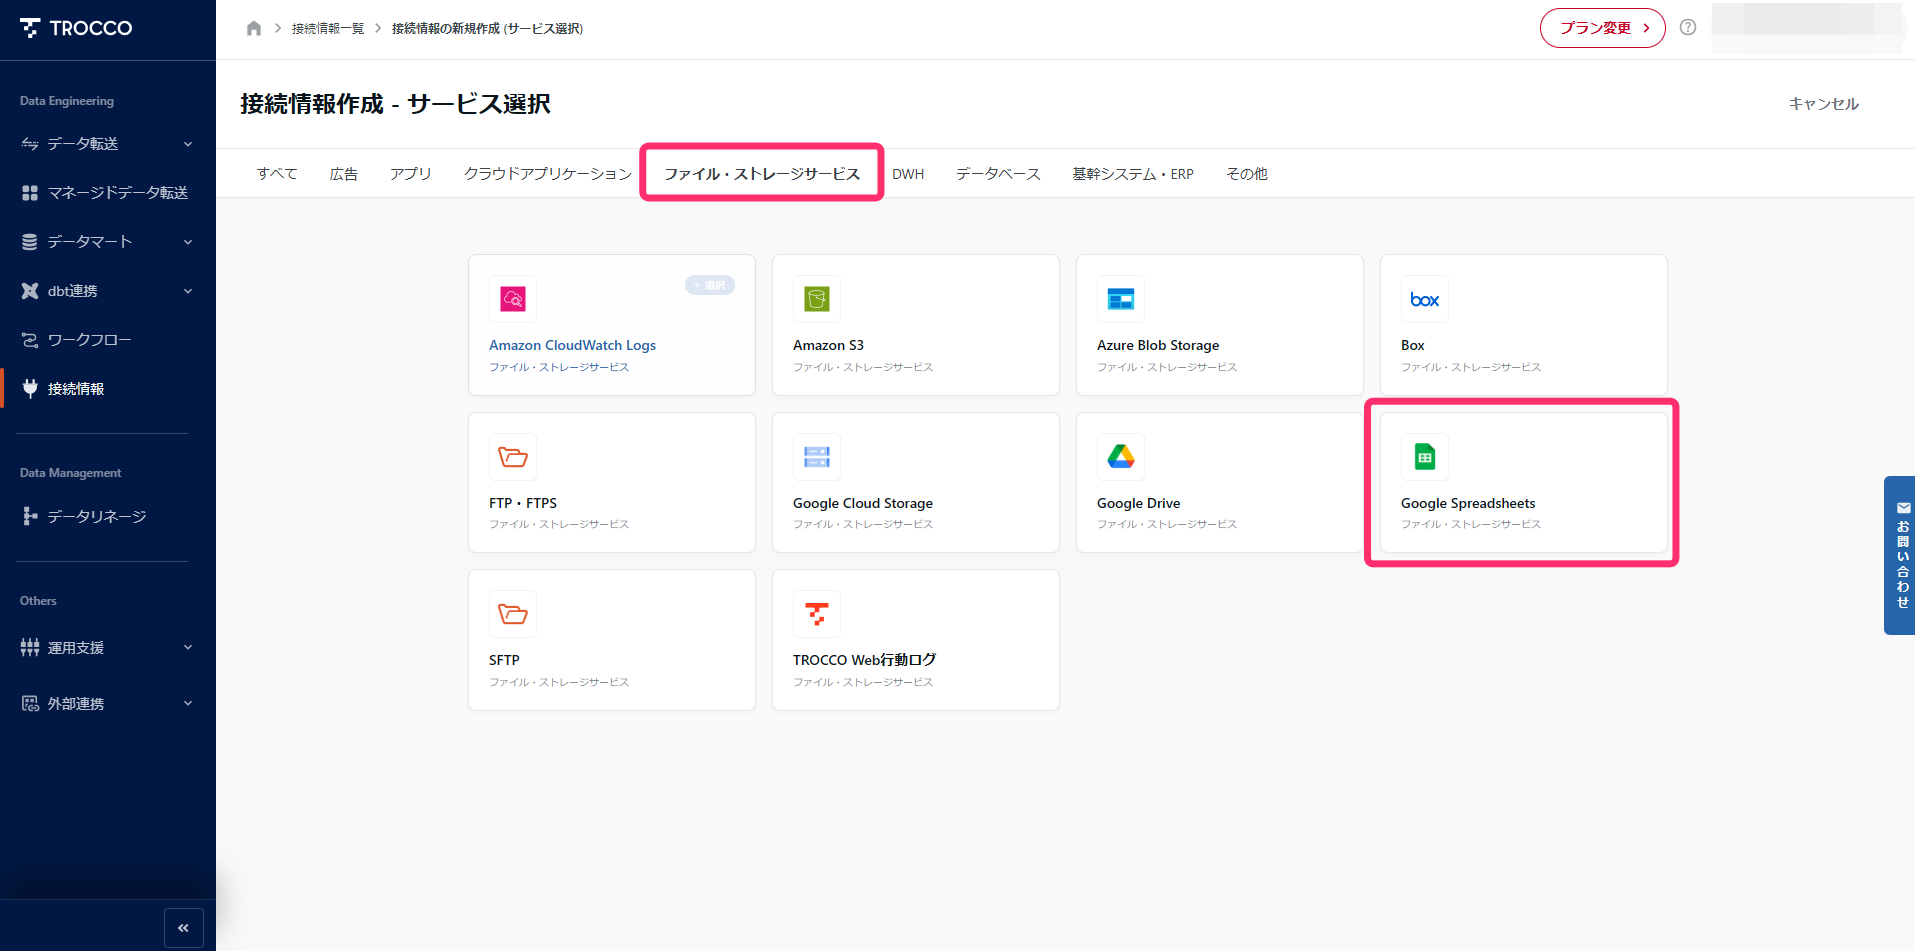Image resolution: width=1915 pixels, height=951 pixels.
Task: Choose the Google Drive icon
Action: tap(1120, 457)
